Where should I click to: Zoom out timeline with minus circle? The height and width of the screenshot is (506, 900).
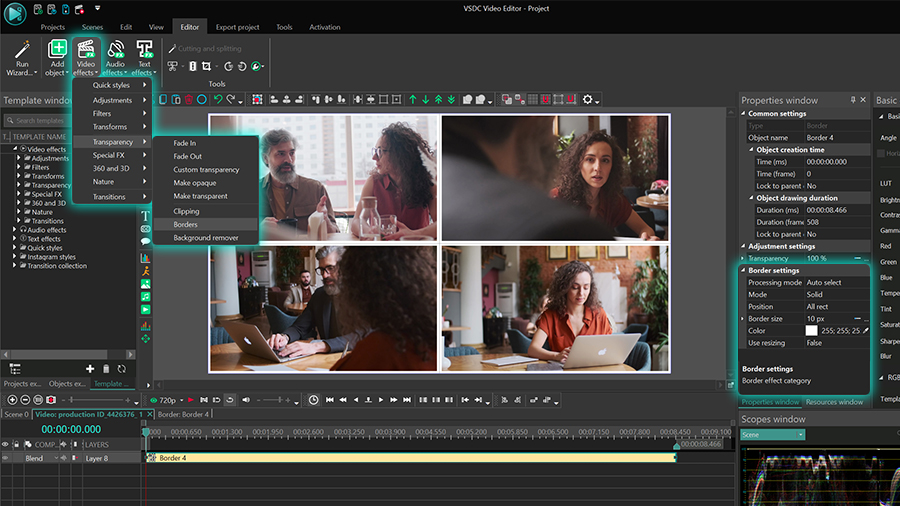click(25, 400)
